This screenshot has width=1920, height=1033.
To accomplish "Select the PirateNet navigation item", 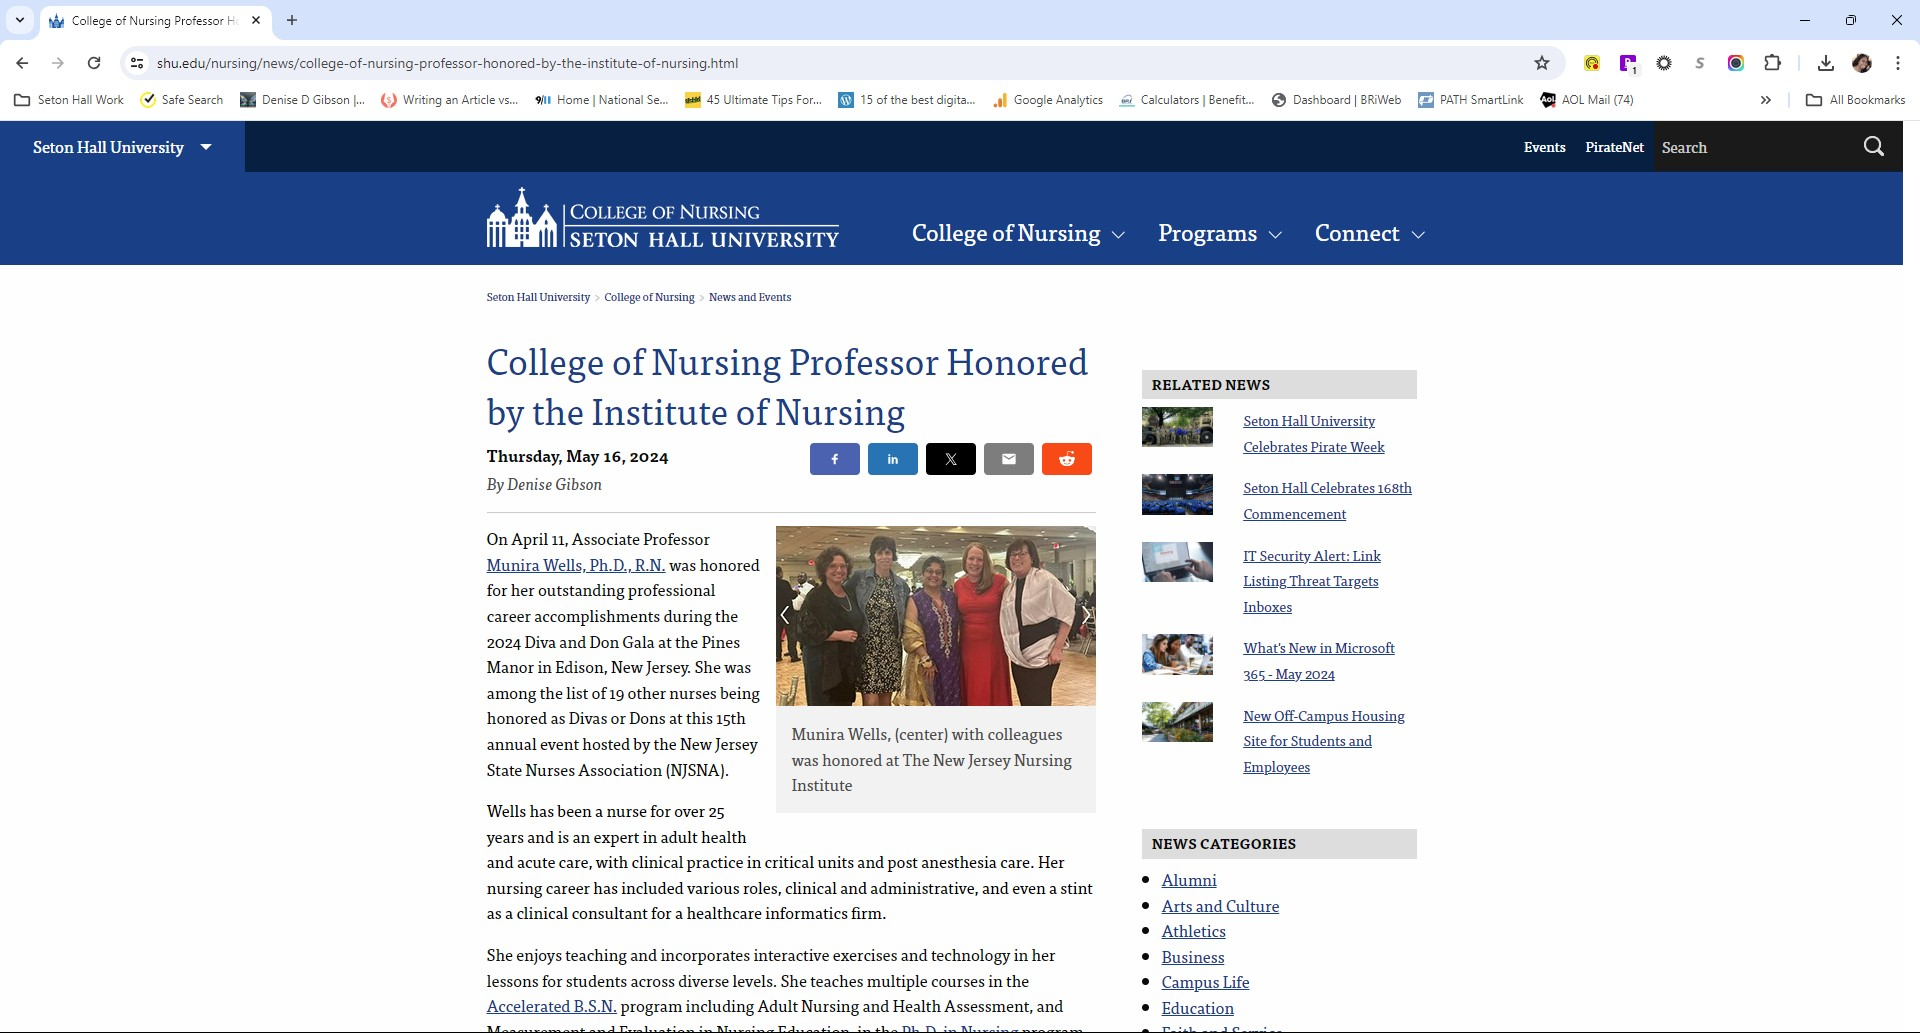I will point(1614,147).
